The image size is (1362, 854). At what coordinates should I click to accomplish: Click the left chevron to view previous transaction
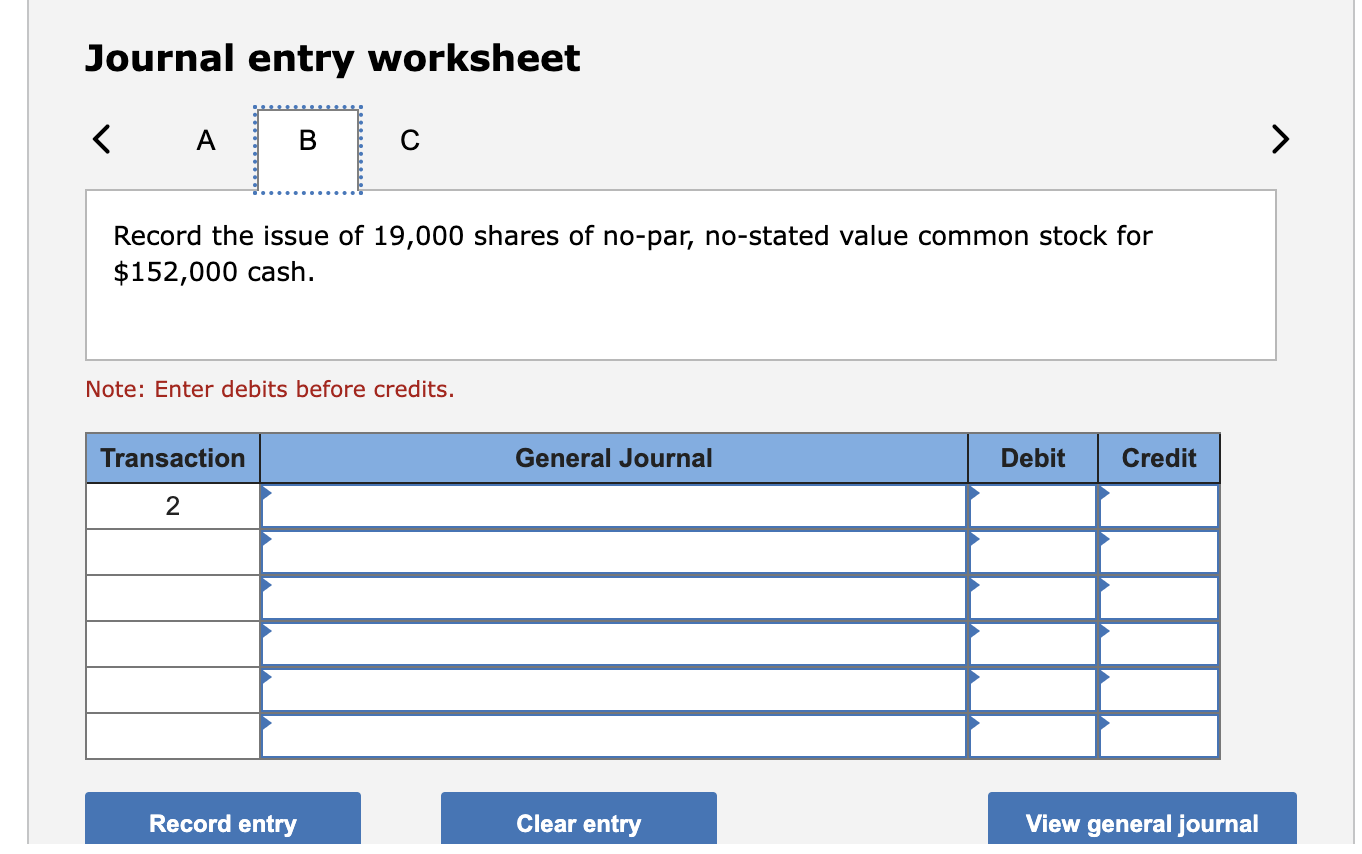(101, 140)
